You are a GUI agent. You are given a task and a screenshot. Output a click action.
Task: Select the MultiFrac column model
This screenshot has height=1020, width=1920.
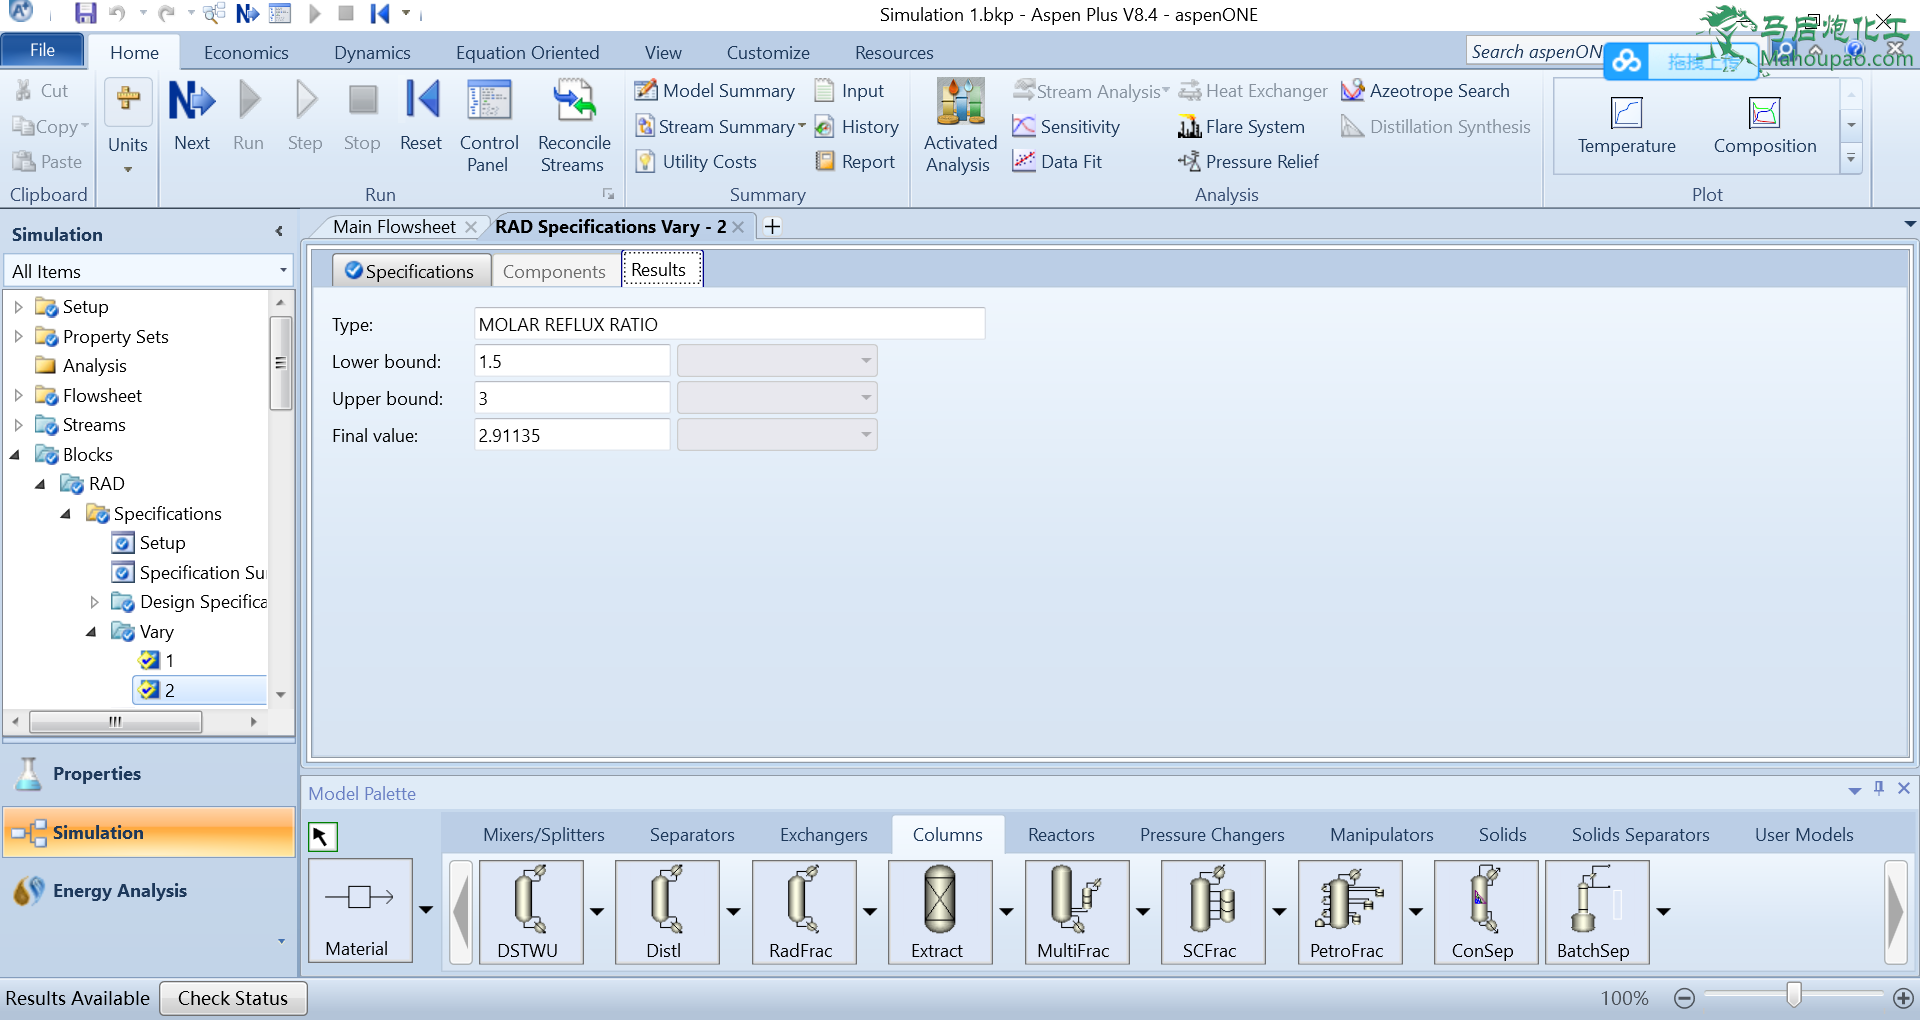coord(1076,912)
